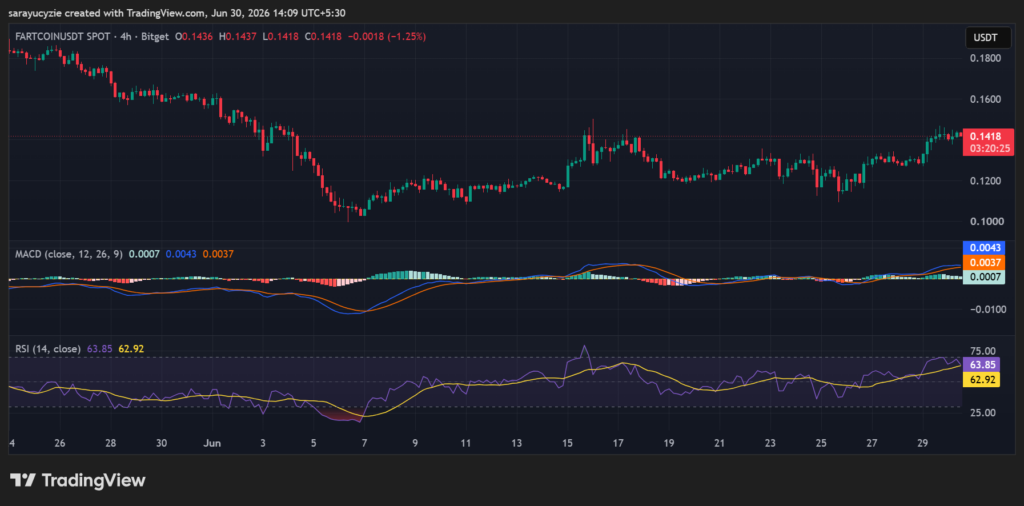Viewport: 1024px width, 506px height.
Task: Click the low value L0.1418
Action: coord(280,37)
